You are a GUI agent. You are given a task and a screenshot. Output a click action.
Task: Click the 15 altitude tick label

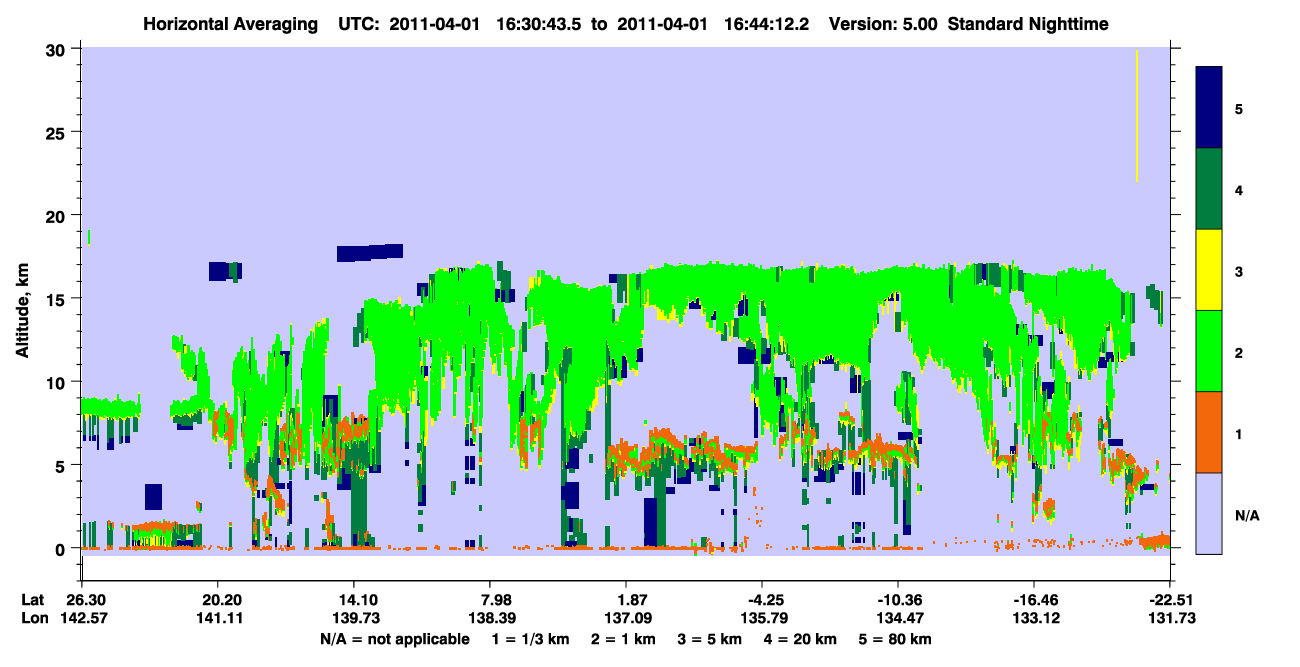(x=57, y=298)
